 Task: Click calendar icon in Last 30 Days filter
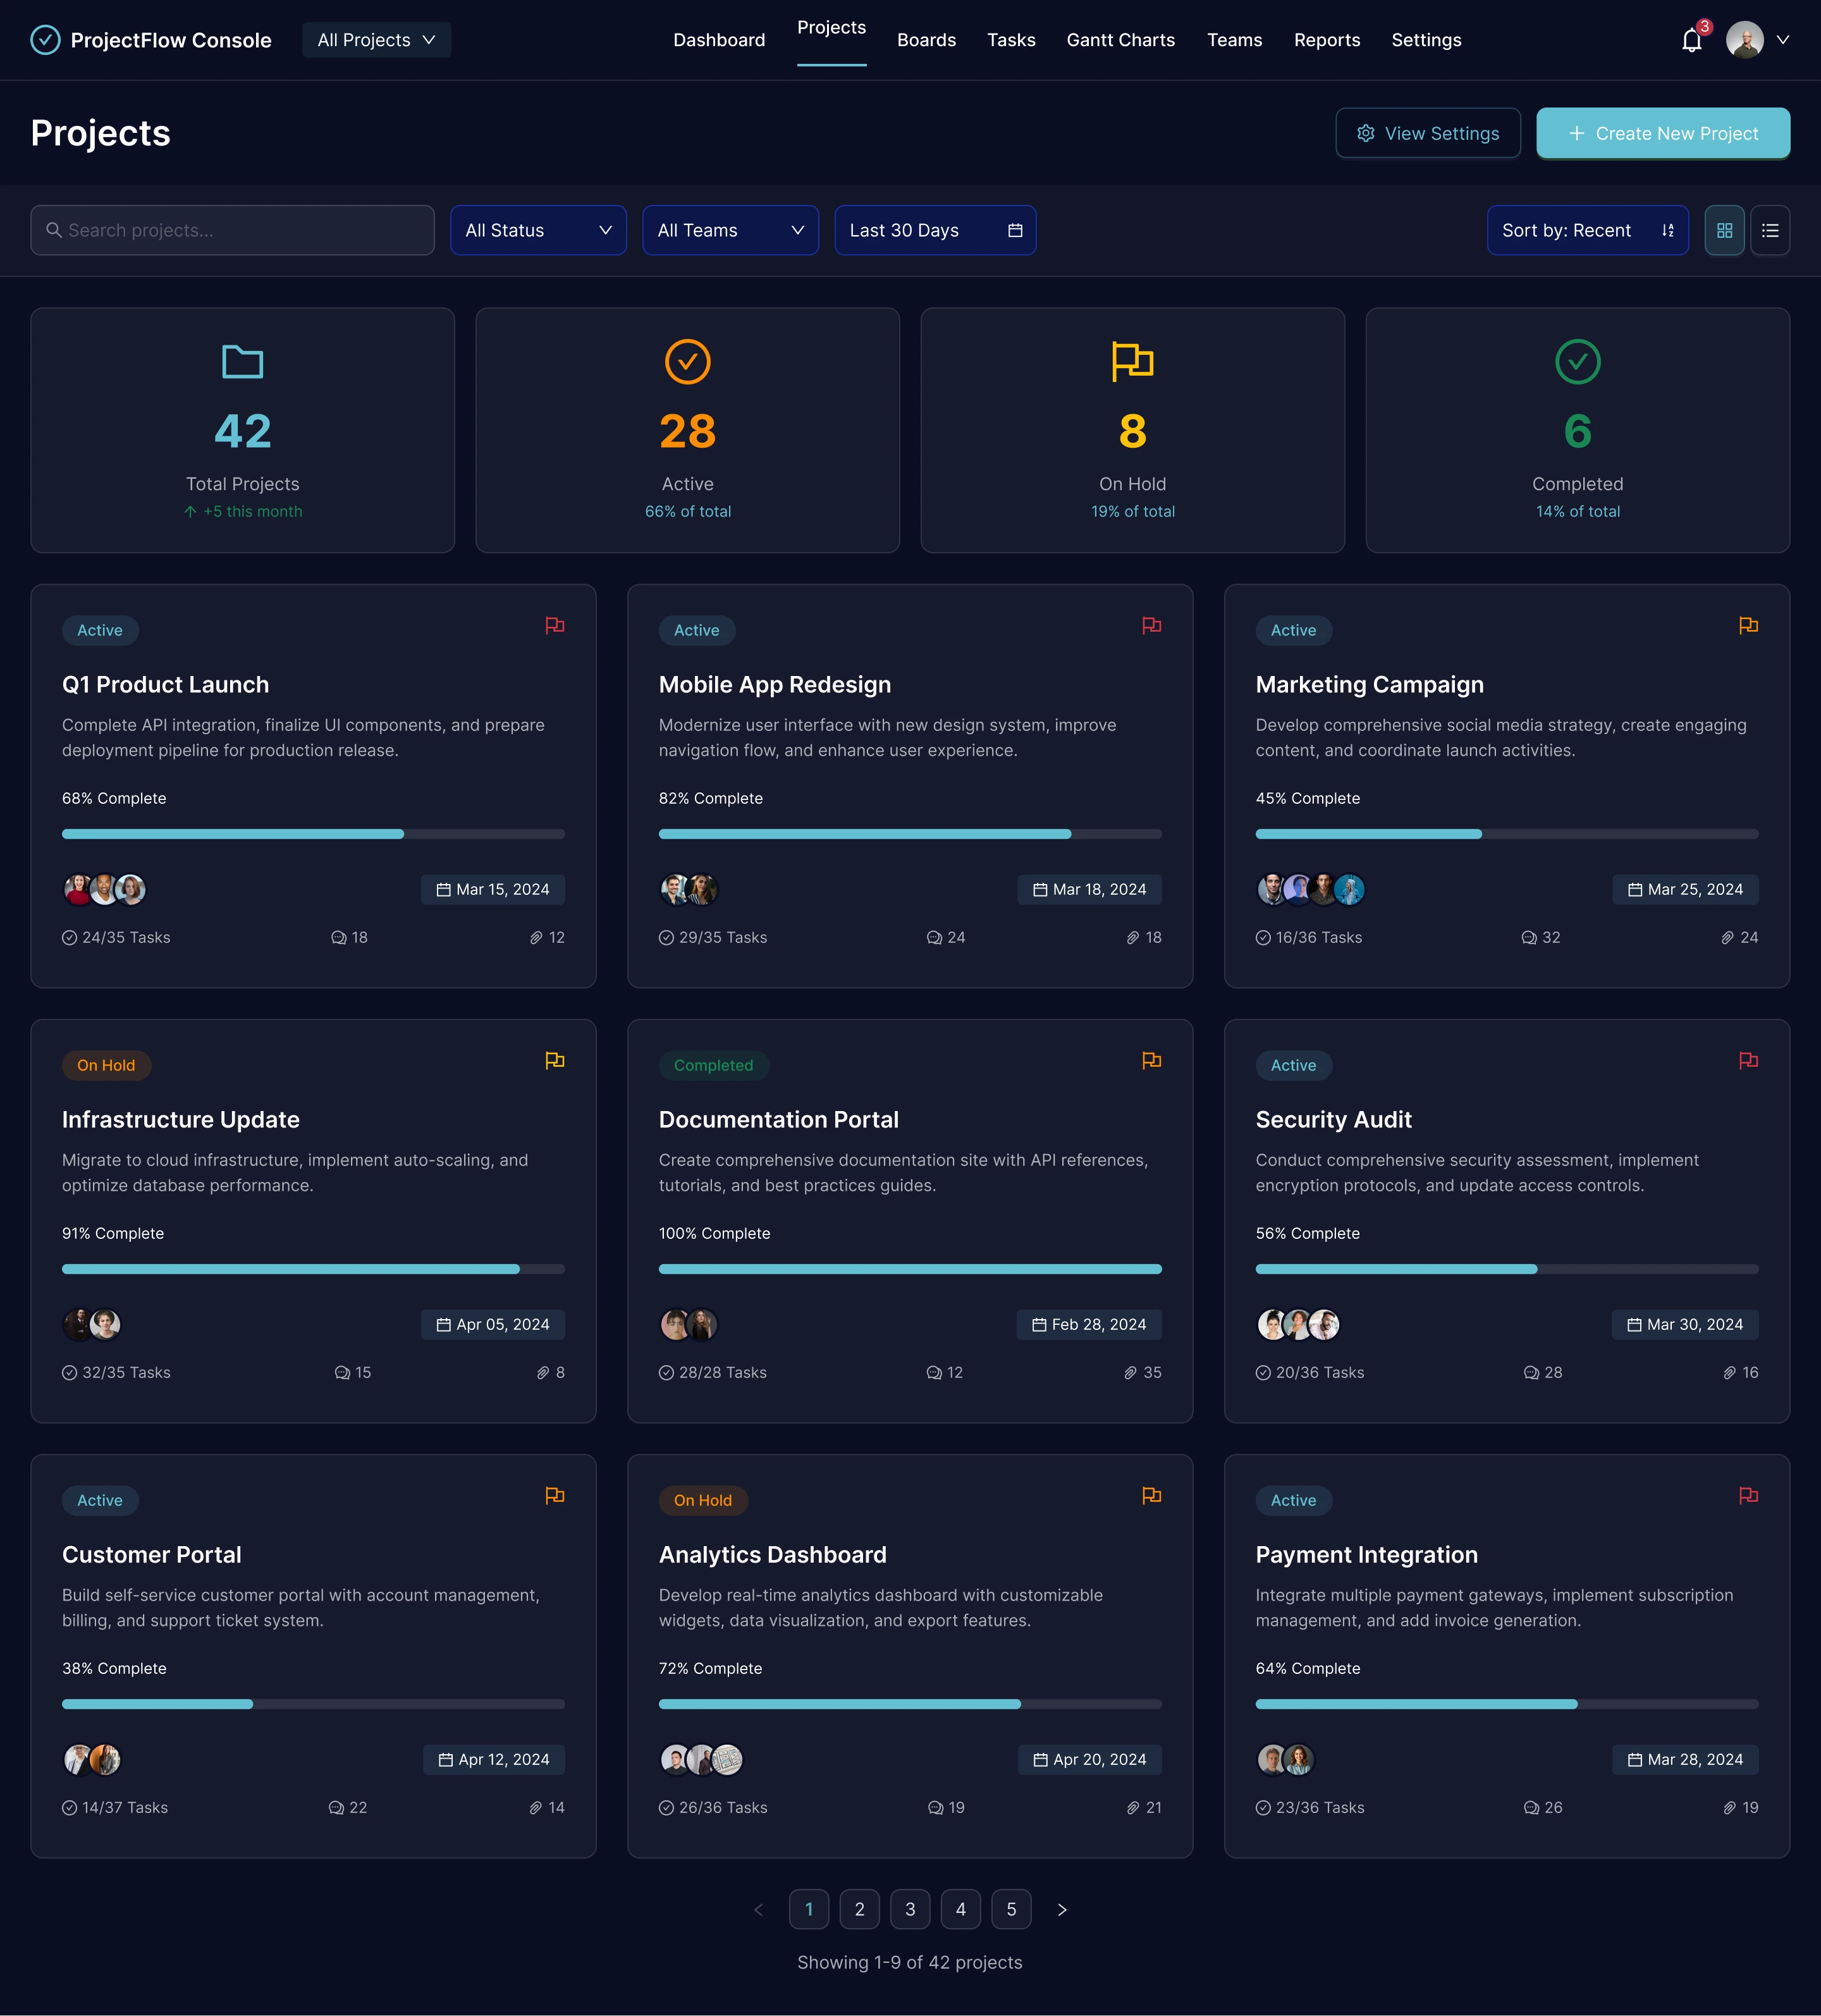(x=1015, y=231)
